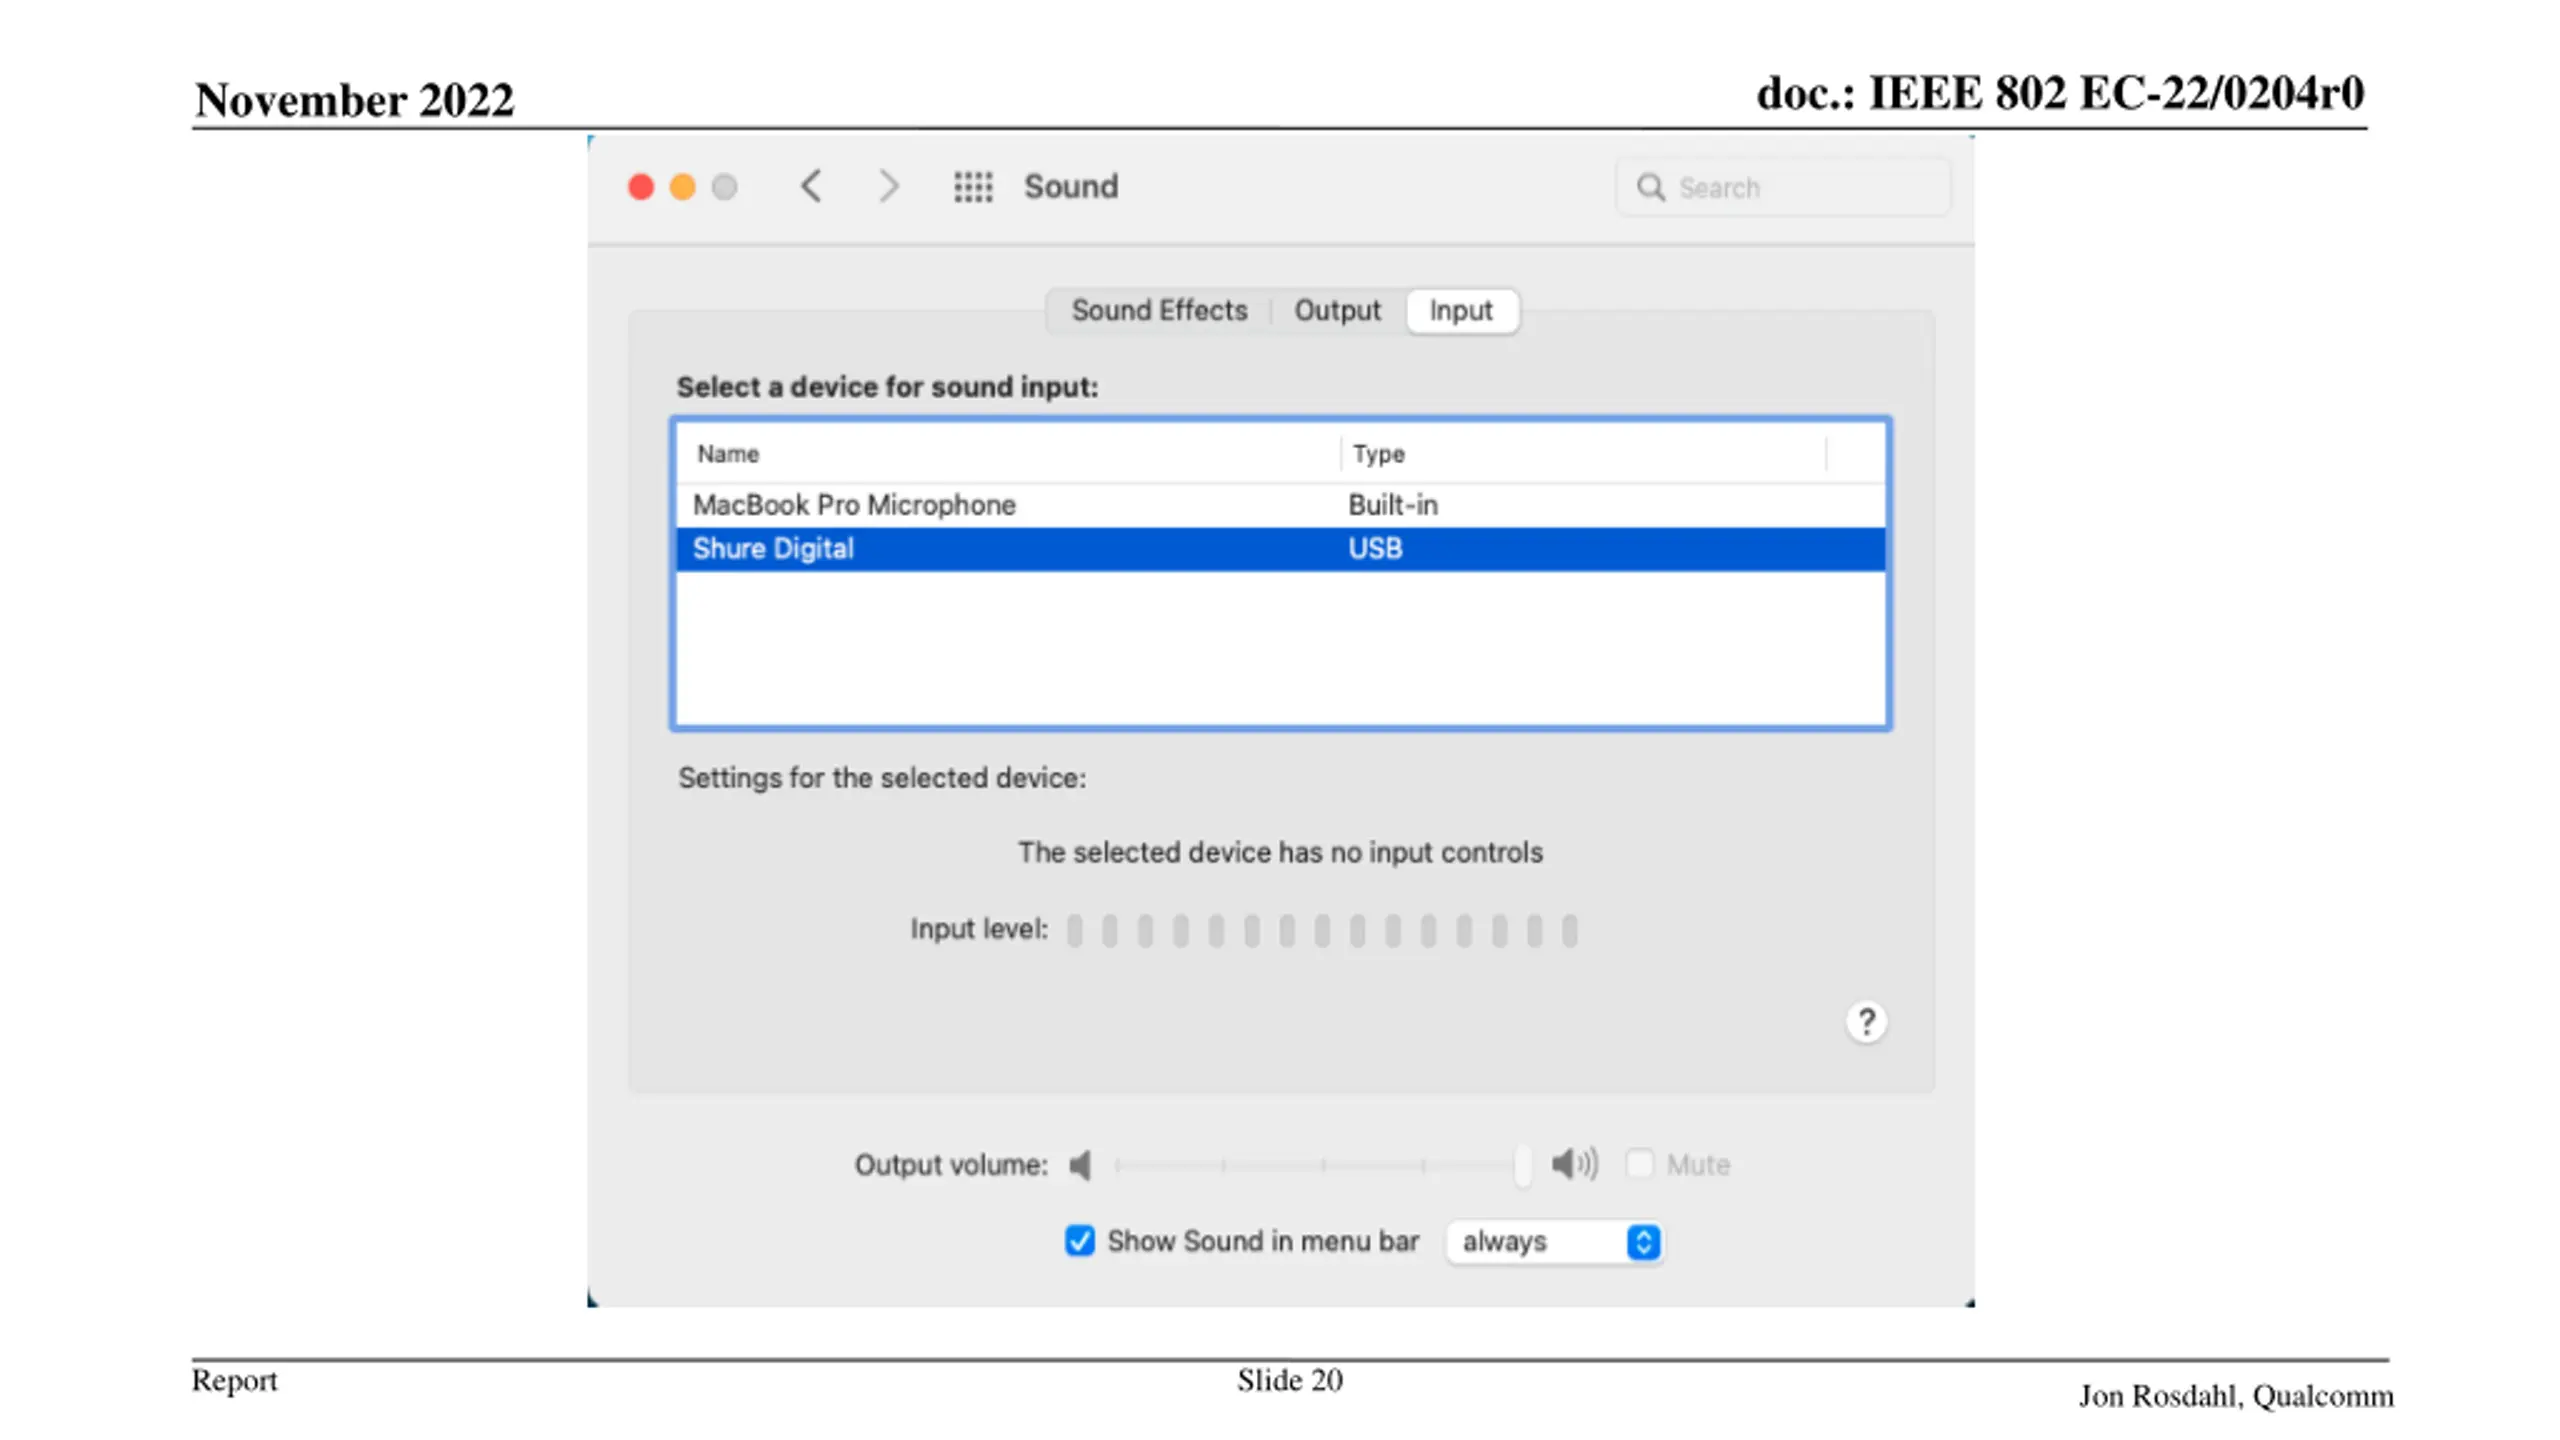
Task: Open help with the question mark button
Action: click(1866, 1022)
